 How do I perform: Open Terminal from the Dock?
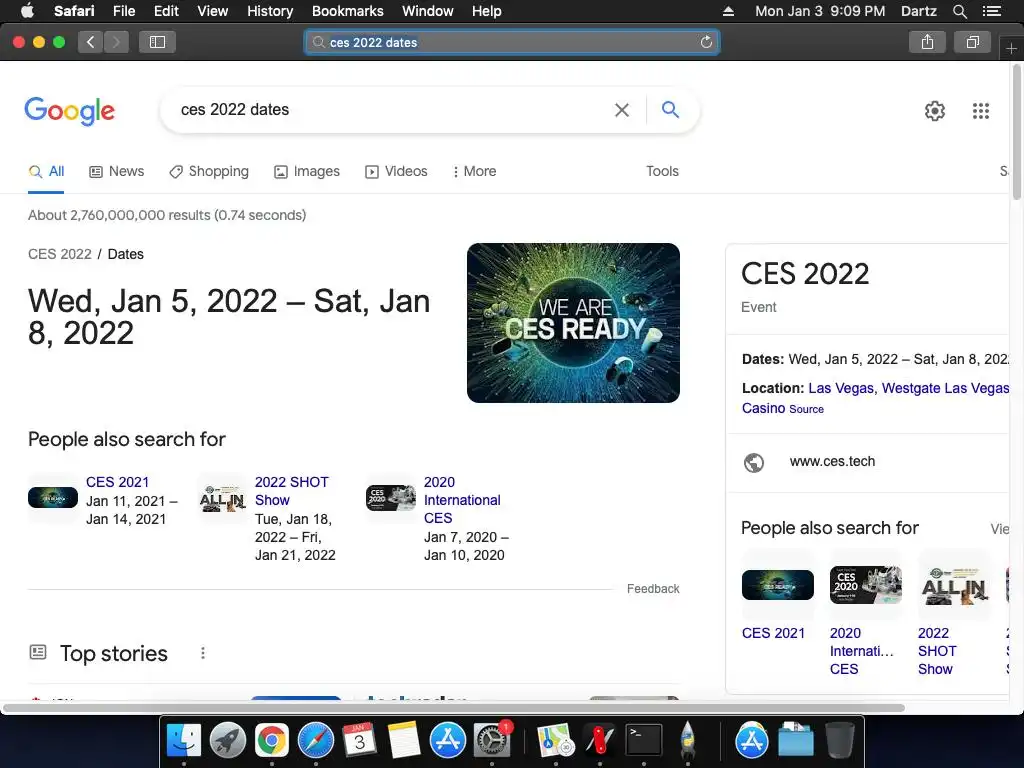coord(643,740)
